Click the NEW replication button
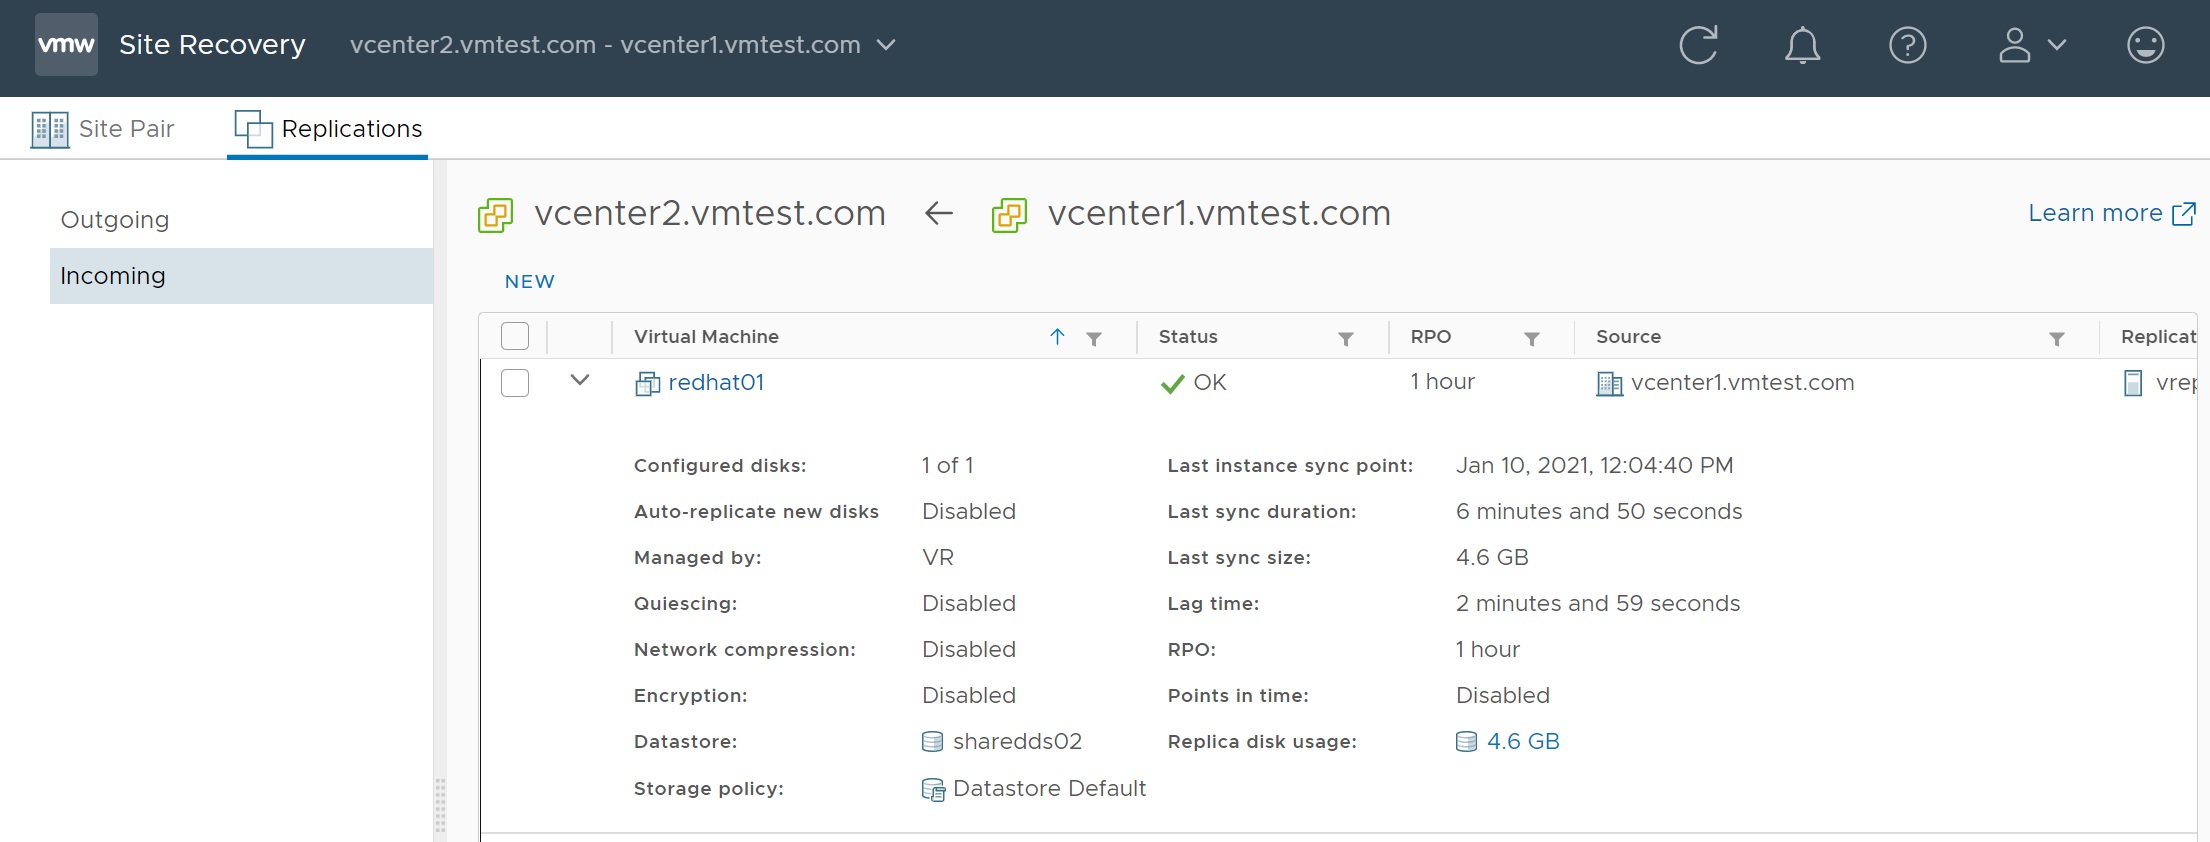2210x842 pixels. [529, 282]
